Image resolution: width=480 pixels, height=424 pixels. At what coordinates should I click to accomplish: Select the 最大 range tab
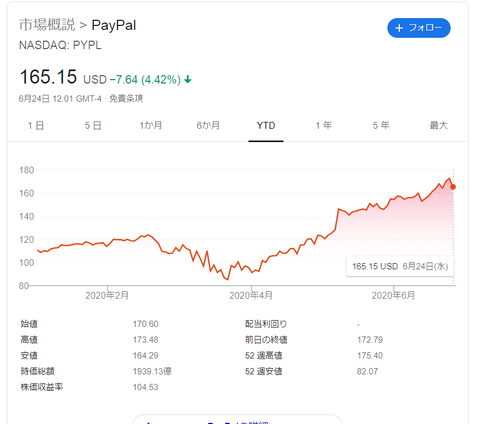439,126
